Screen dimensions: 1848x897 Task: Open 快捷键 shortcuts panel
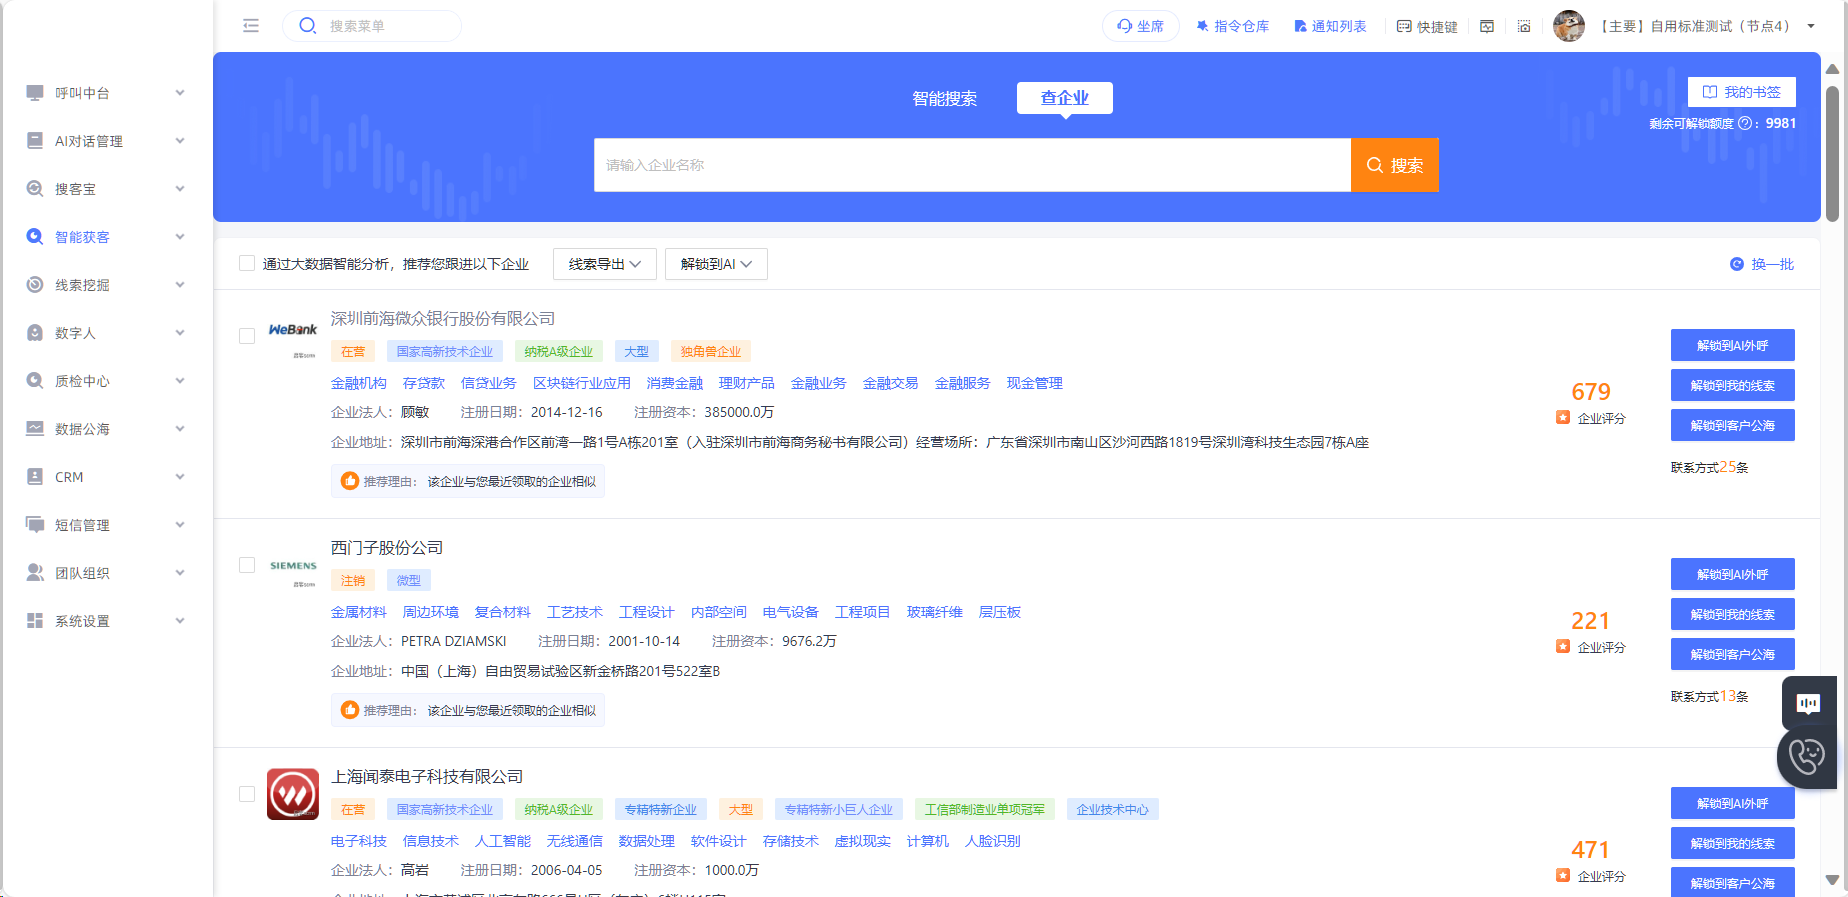(x=1427, y=27)
